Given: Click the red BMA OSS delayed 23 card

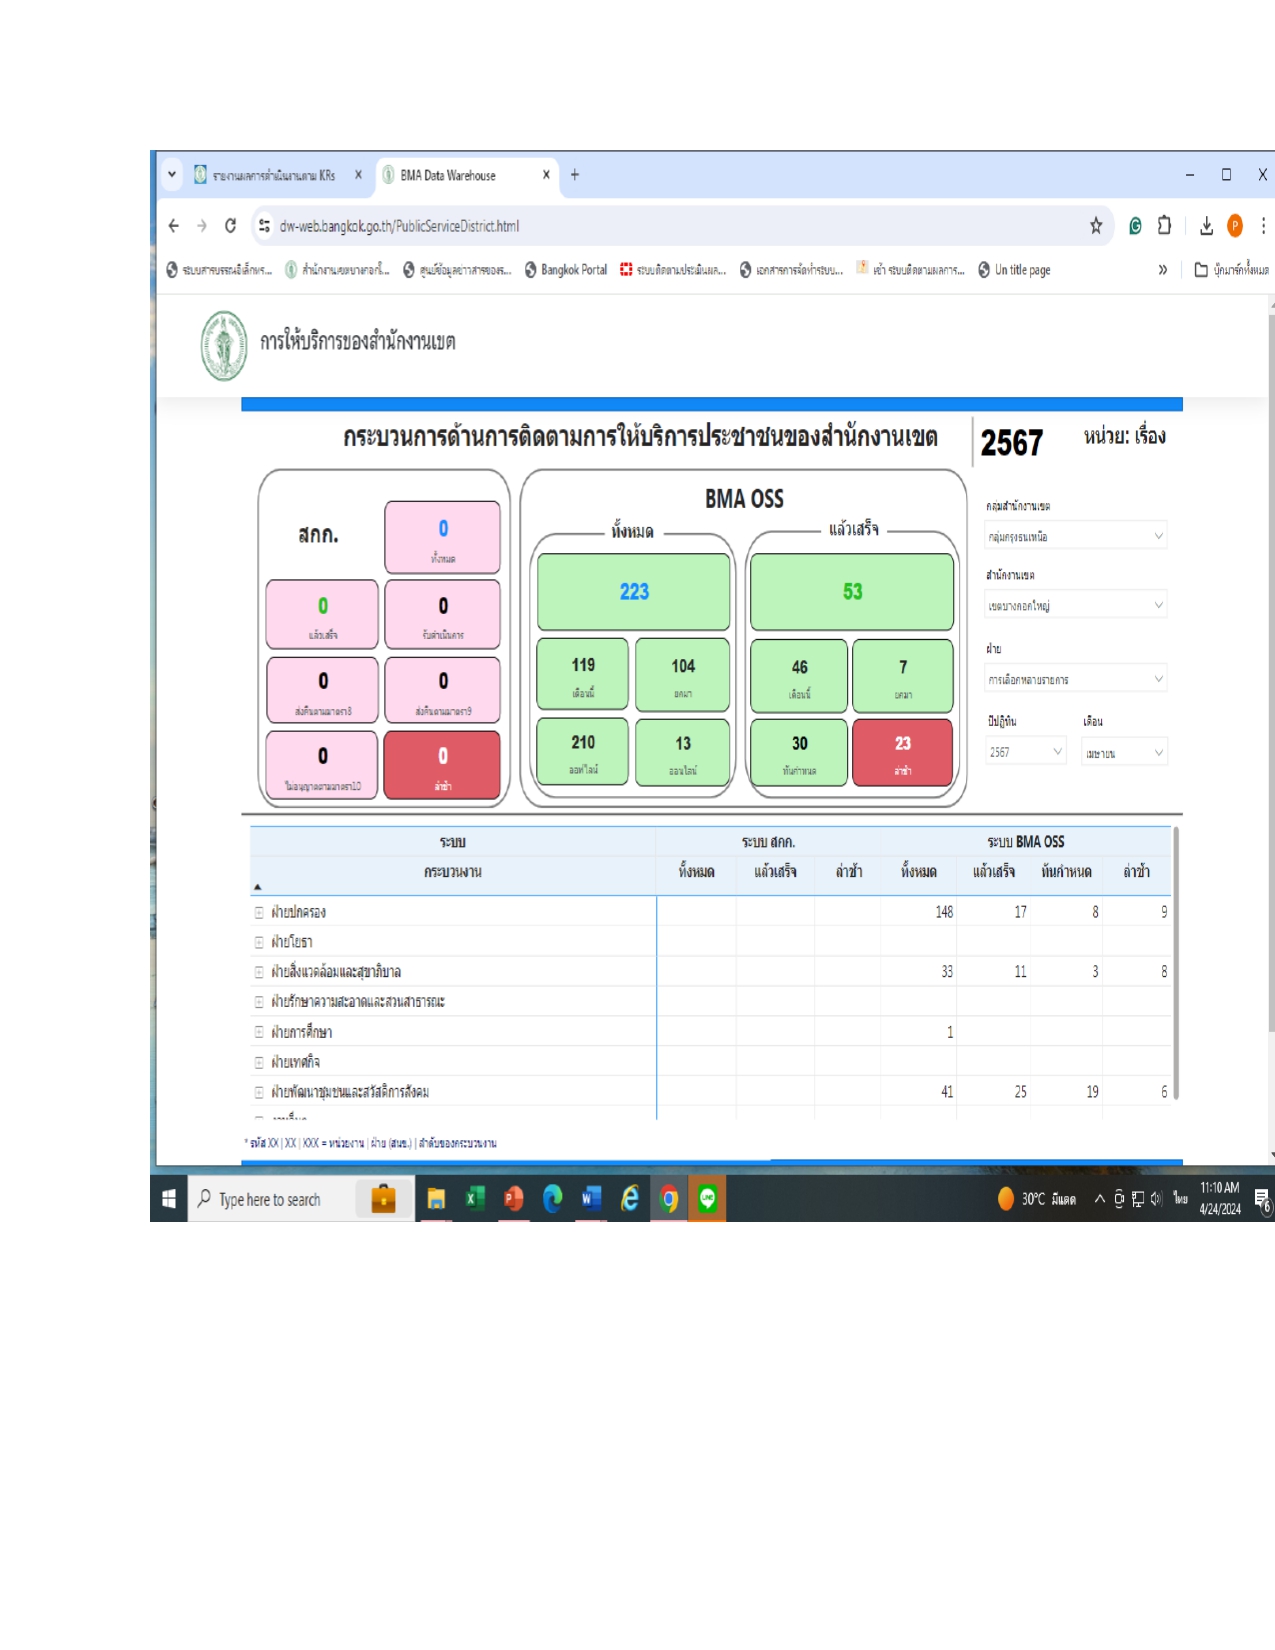Looking at the screenshot, I should [902, 753].
